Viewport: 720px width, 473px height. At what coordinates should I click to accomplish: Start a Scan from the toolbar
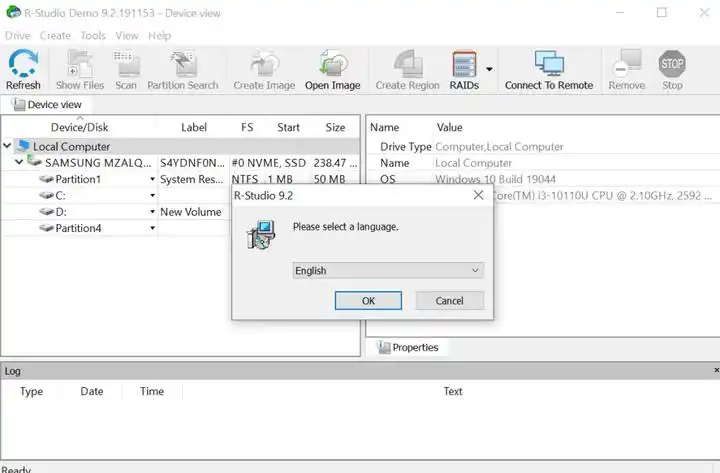coord(126,67)
